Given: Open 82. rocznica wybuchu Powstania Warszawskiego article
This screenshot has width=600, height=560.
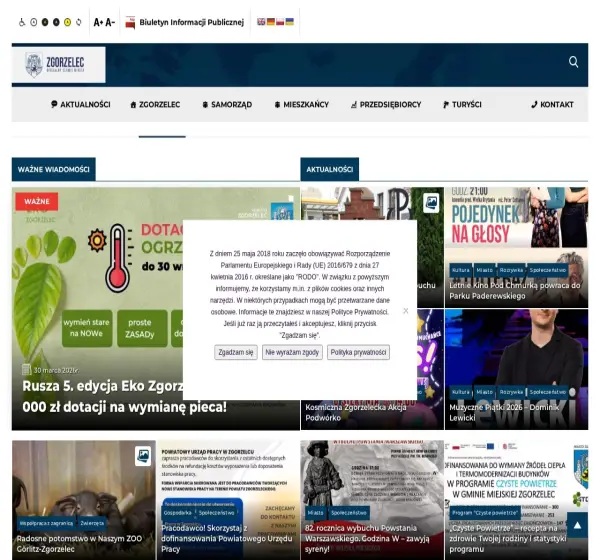Looking at the screenshot, I should point(367,538).
